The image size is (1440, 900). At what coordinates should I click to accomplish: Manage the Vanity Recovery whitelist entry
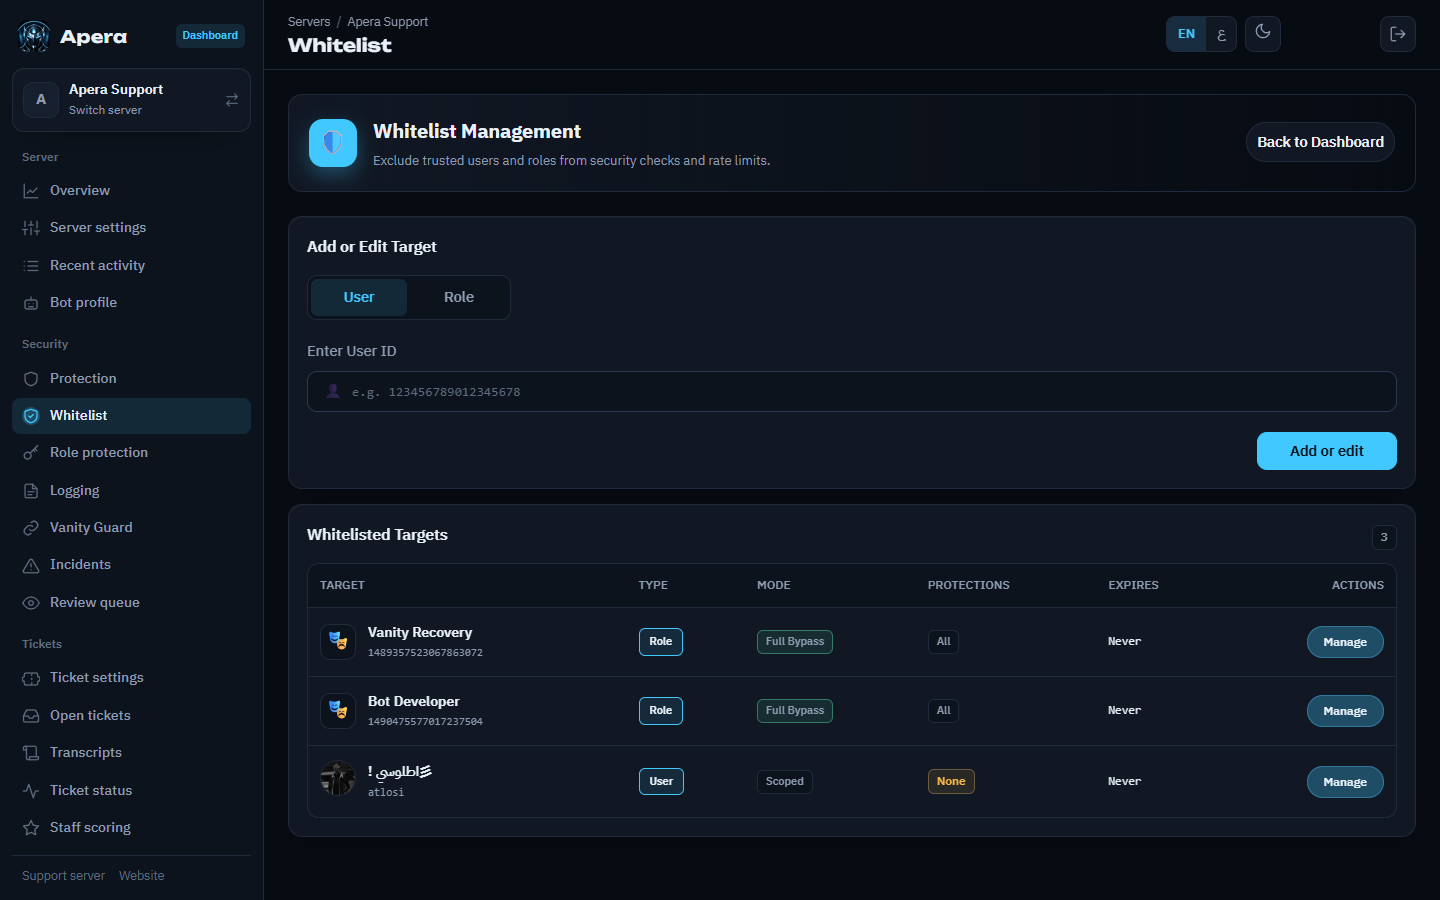coord(1345,642)
